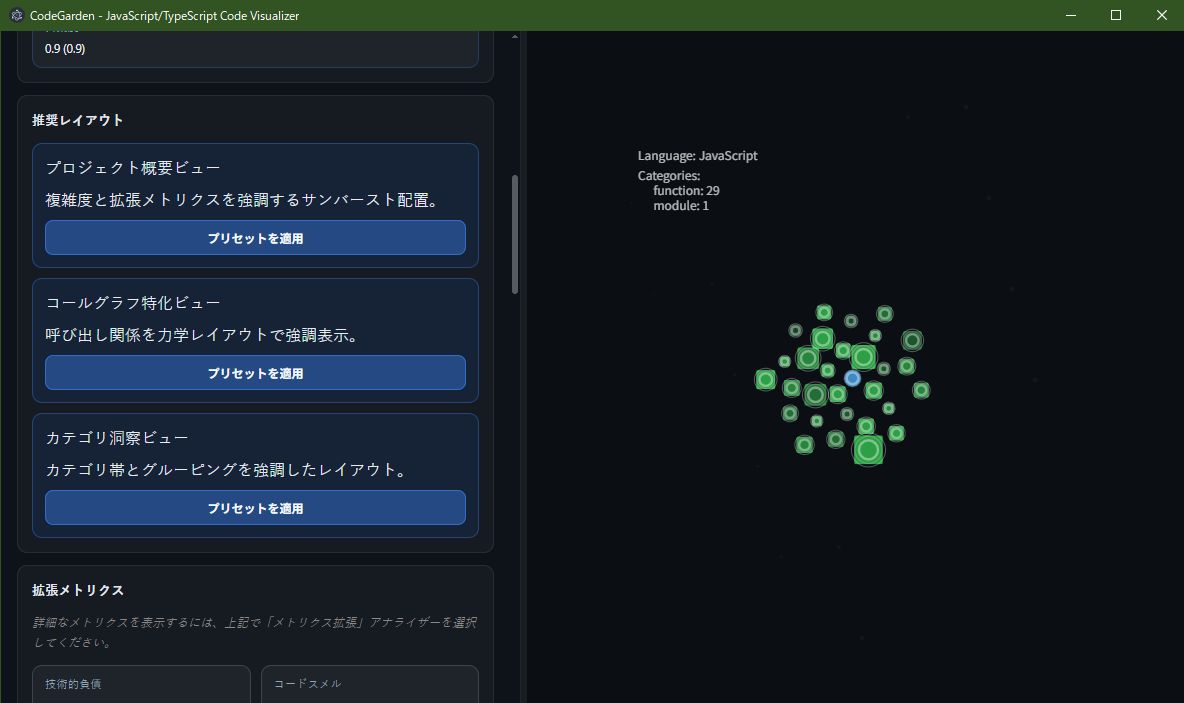Screen dimensions: 1184x703
Task: Click the topmost-left green node of cluster
Action: coord(824,312)
